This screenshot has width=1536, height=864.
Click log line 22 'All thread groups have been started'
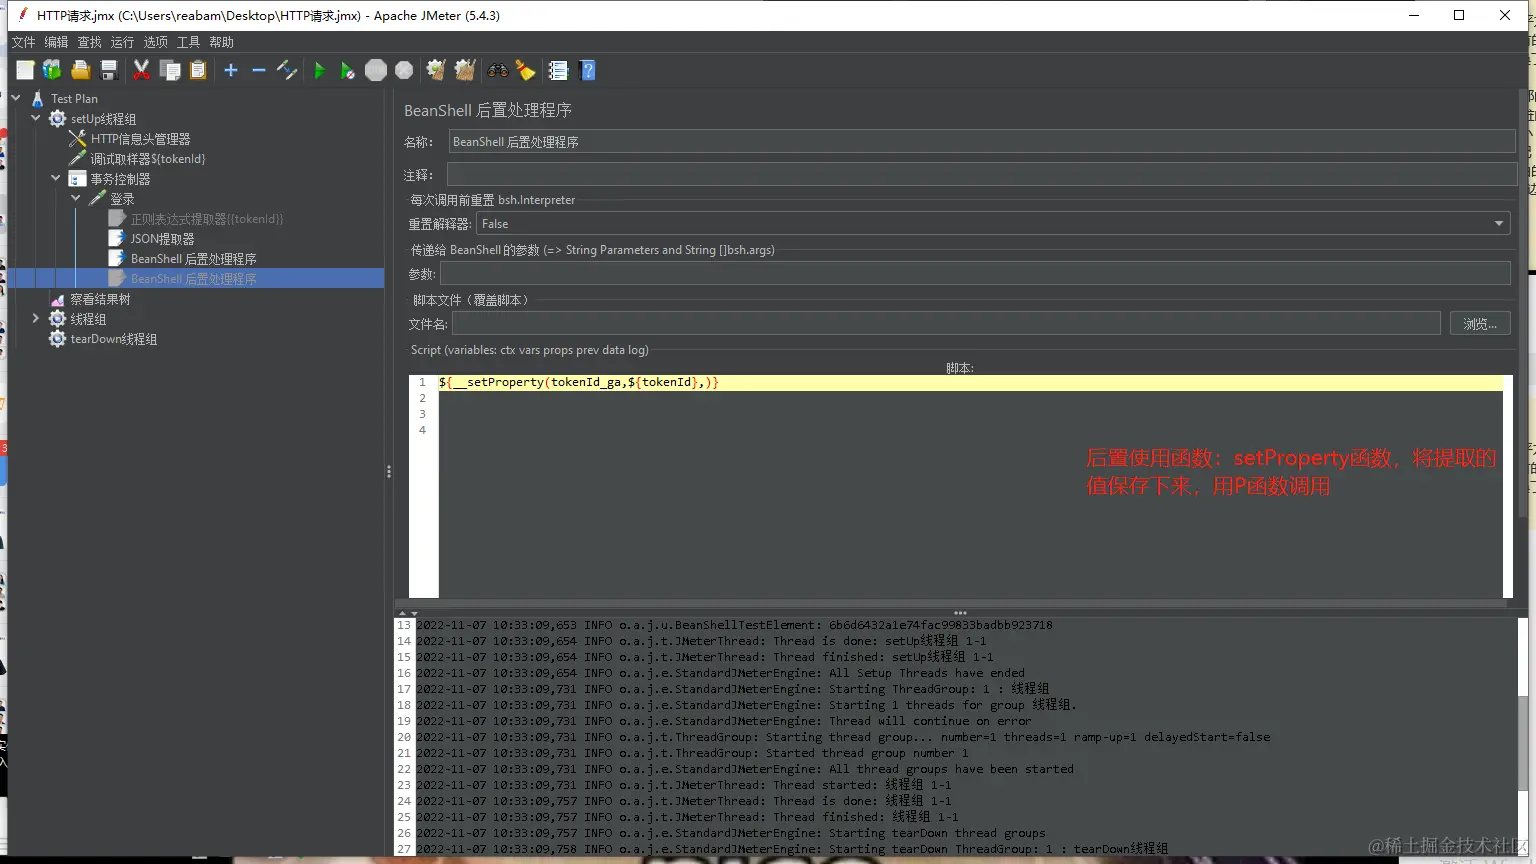pos(745,769)
